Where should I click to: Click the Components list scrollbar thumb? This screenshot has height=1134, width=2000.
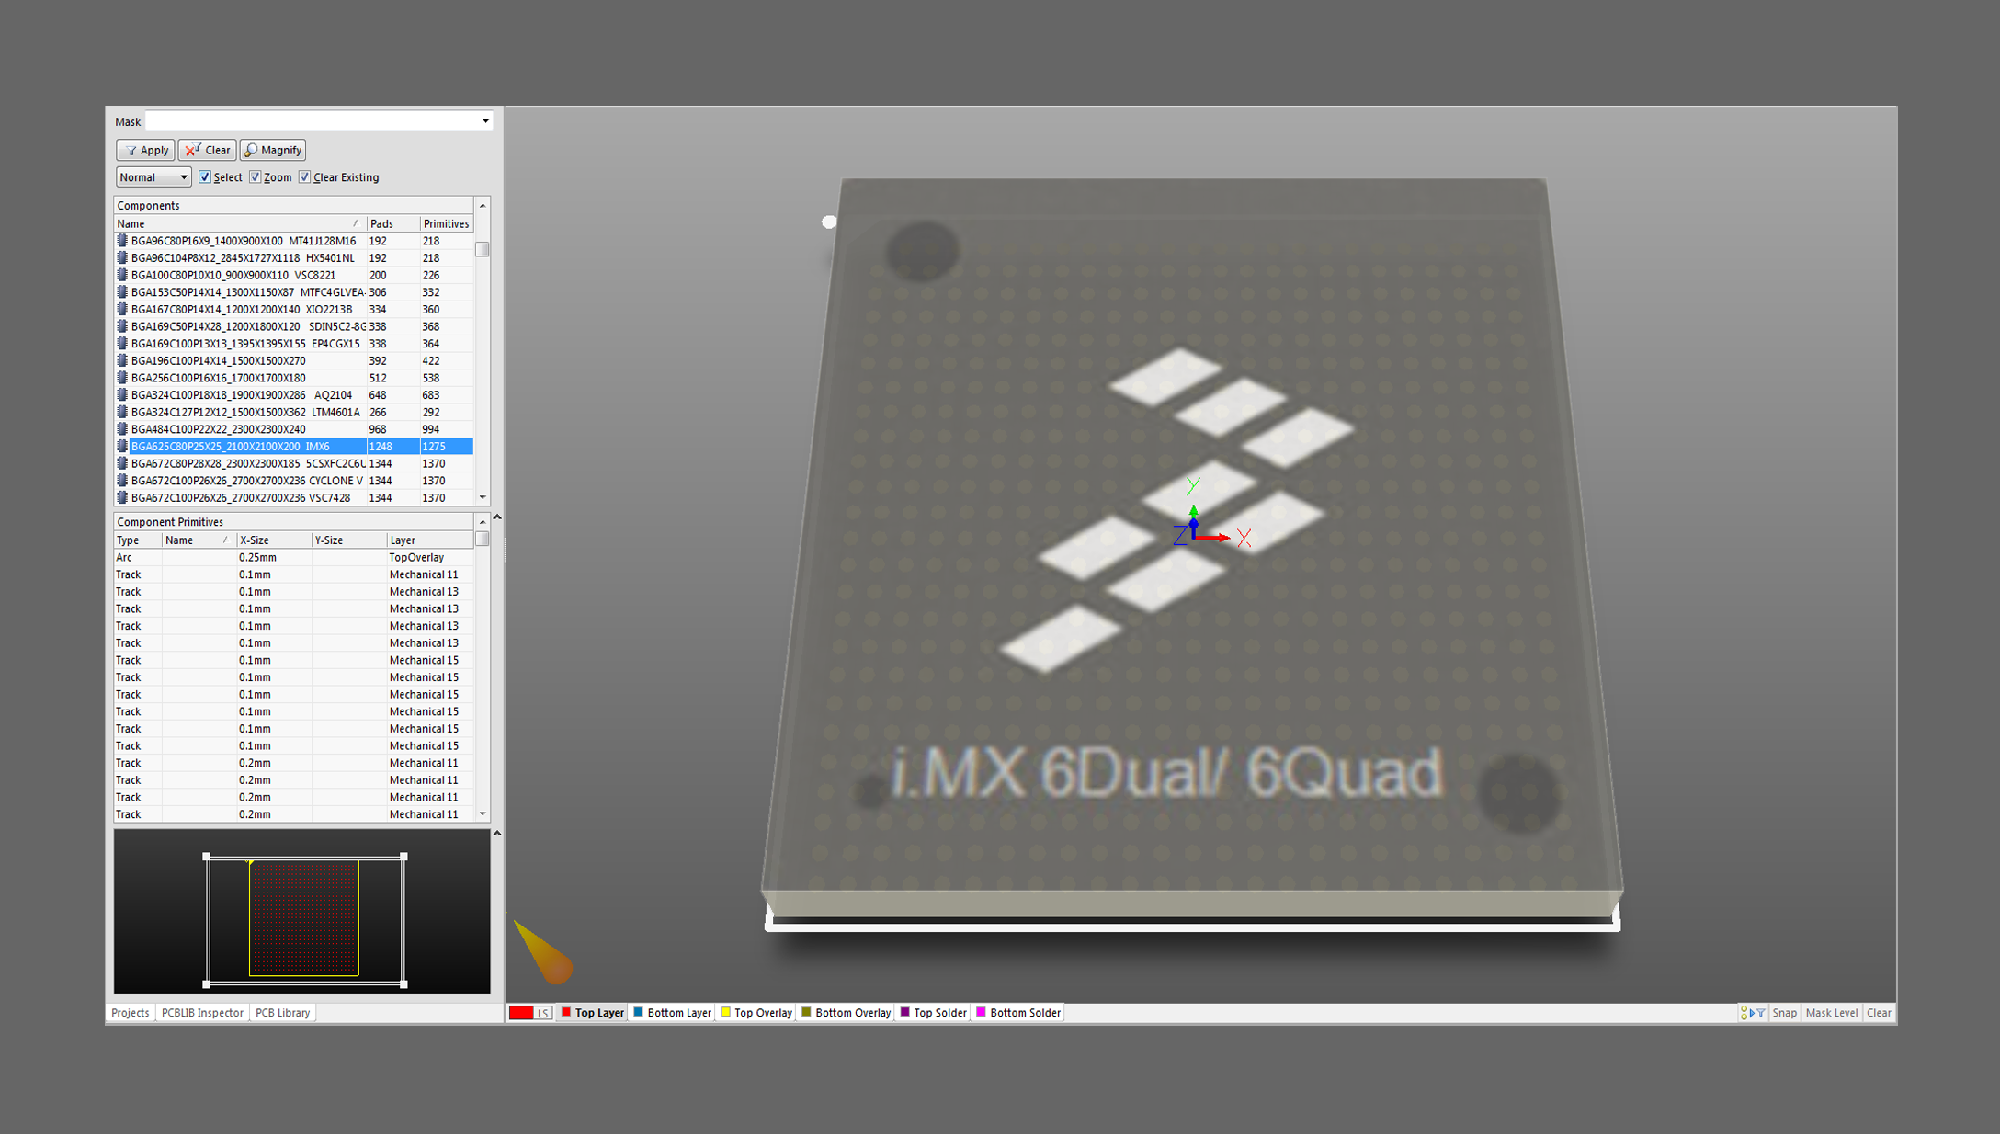[x=482, y=249]
